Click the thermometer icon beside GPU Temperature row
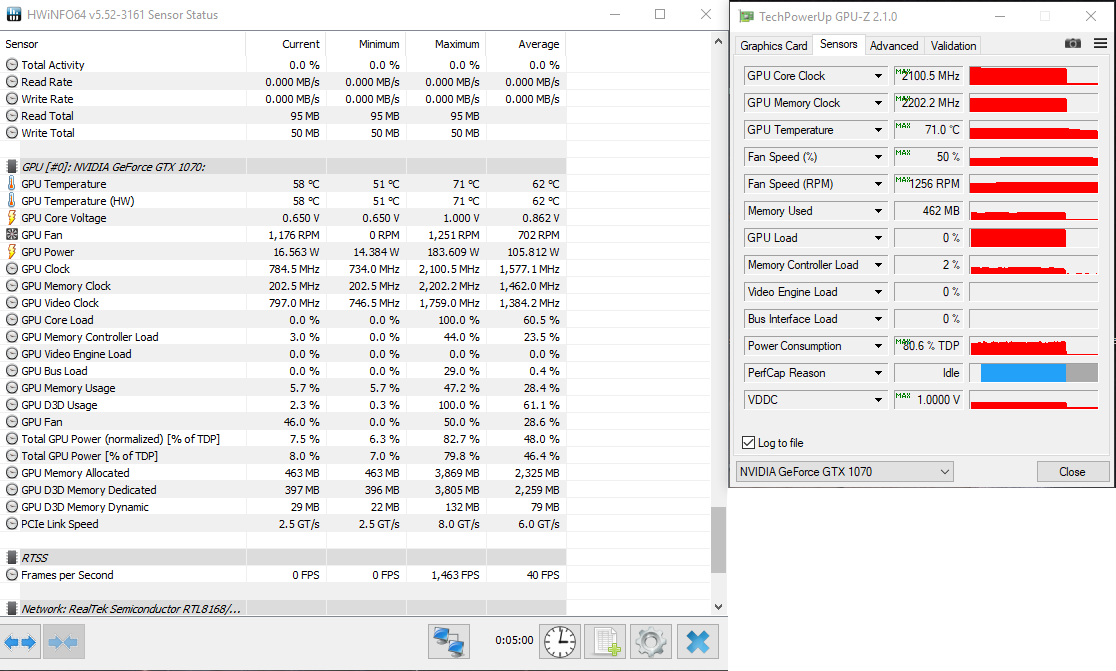Screen dimensions: 1116x671 (11, 184)
